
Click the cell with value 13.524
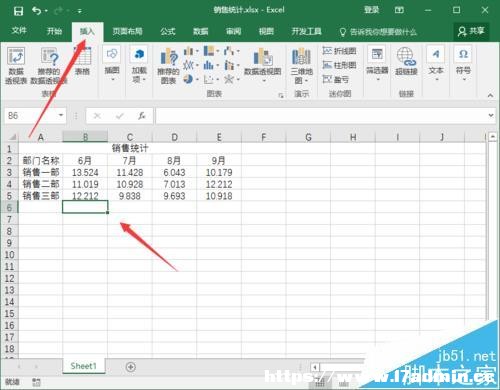(85, 172)
